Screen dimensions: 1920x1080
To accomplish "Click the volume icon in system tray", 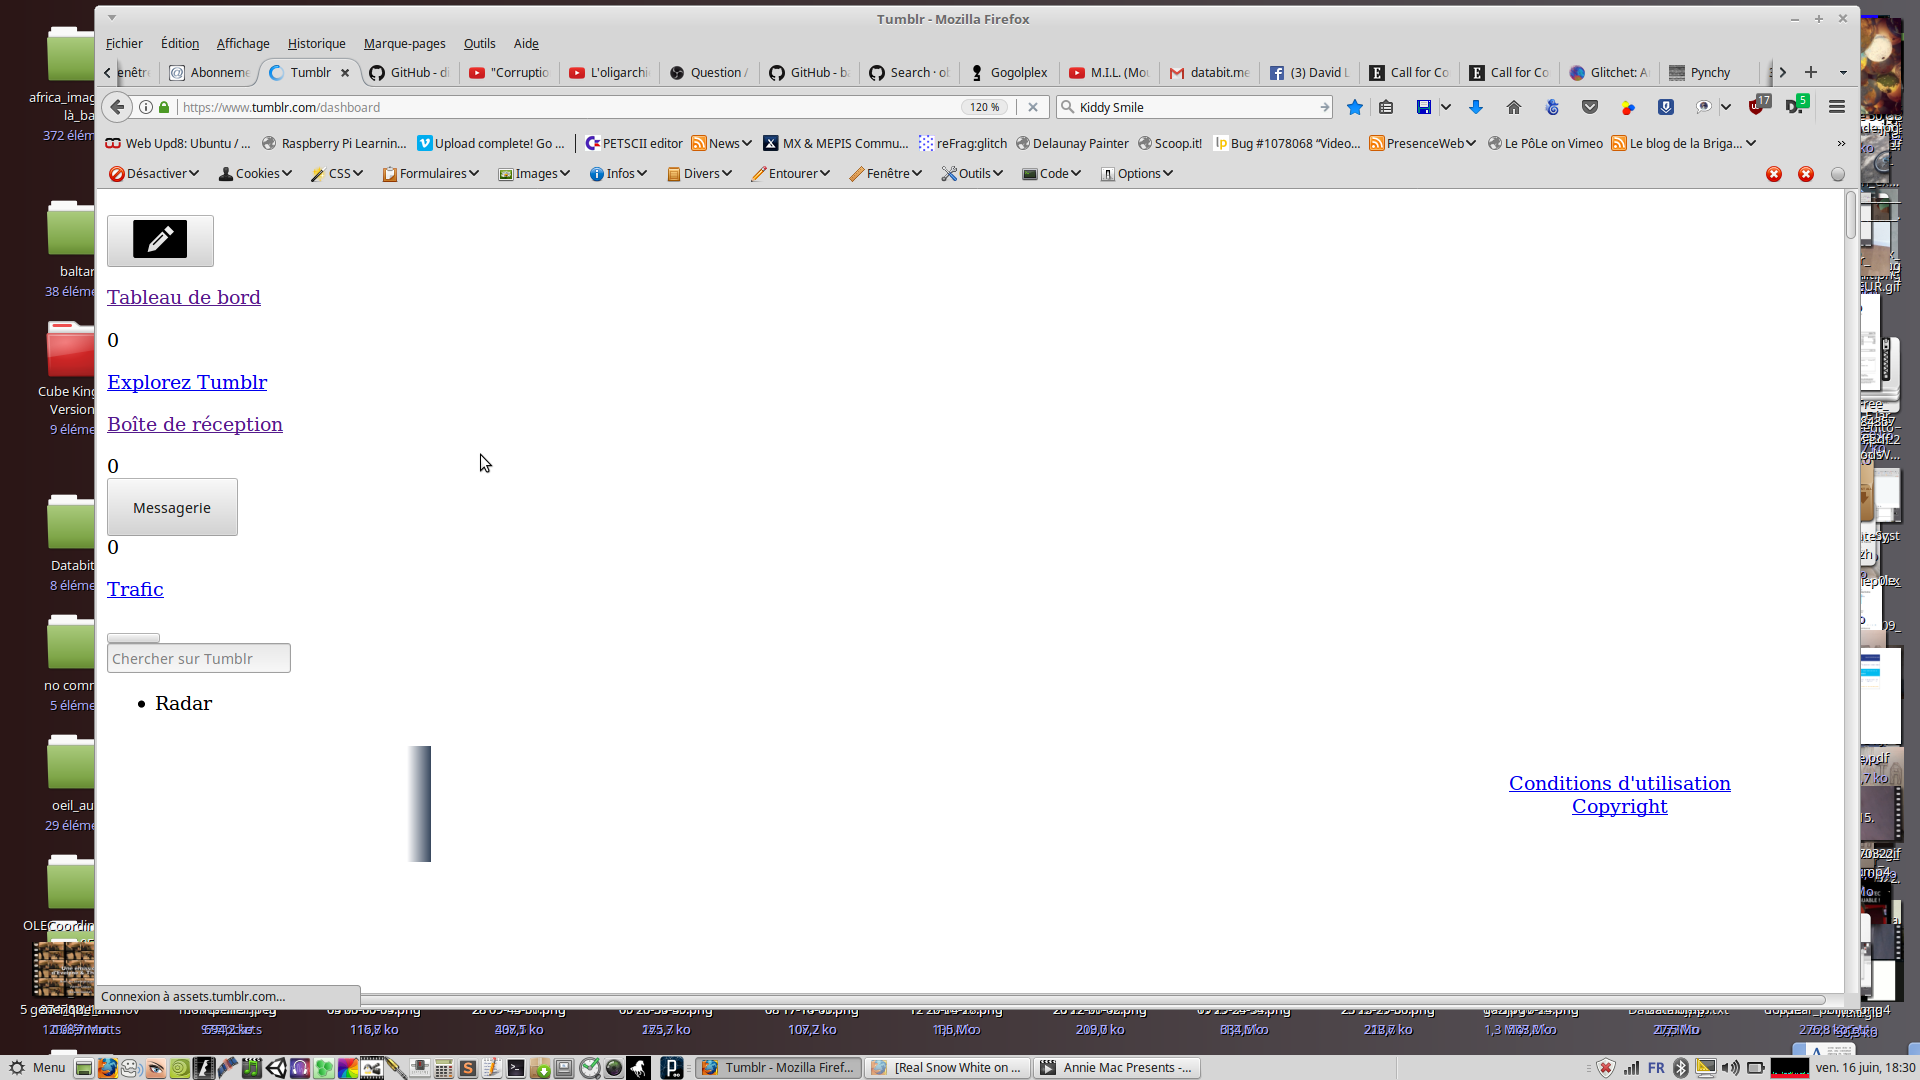I will tap(1730, 1068).
